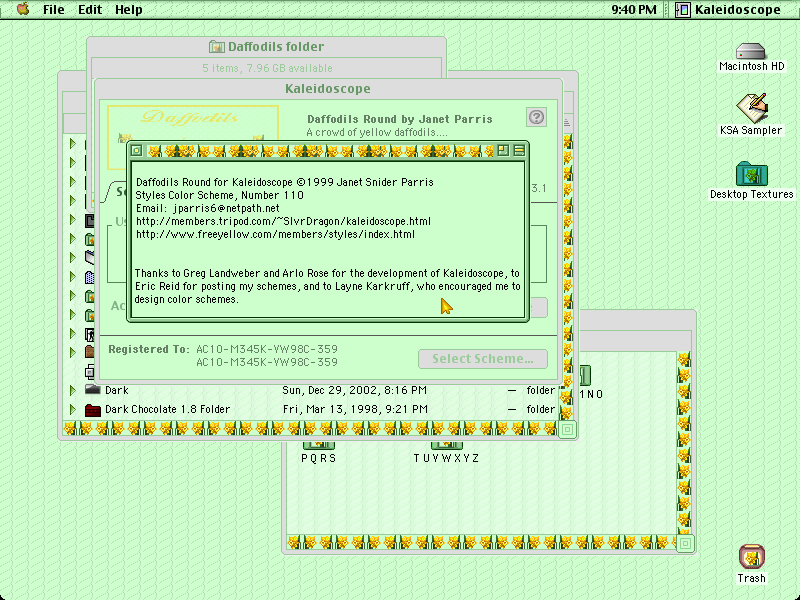
Task: Select the Dark folder name
Action: (x=117, y=390)
